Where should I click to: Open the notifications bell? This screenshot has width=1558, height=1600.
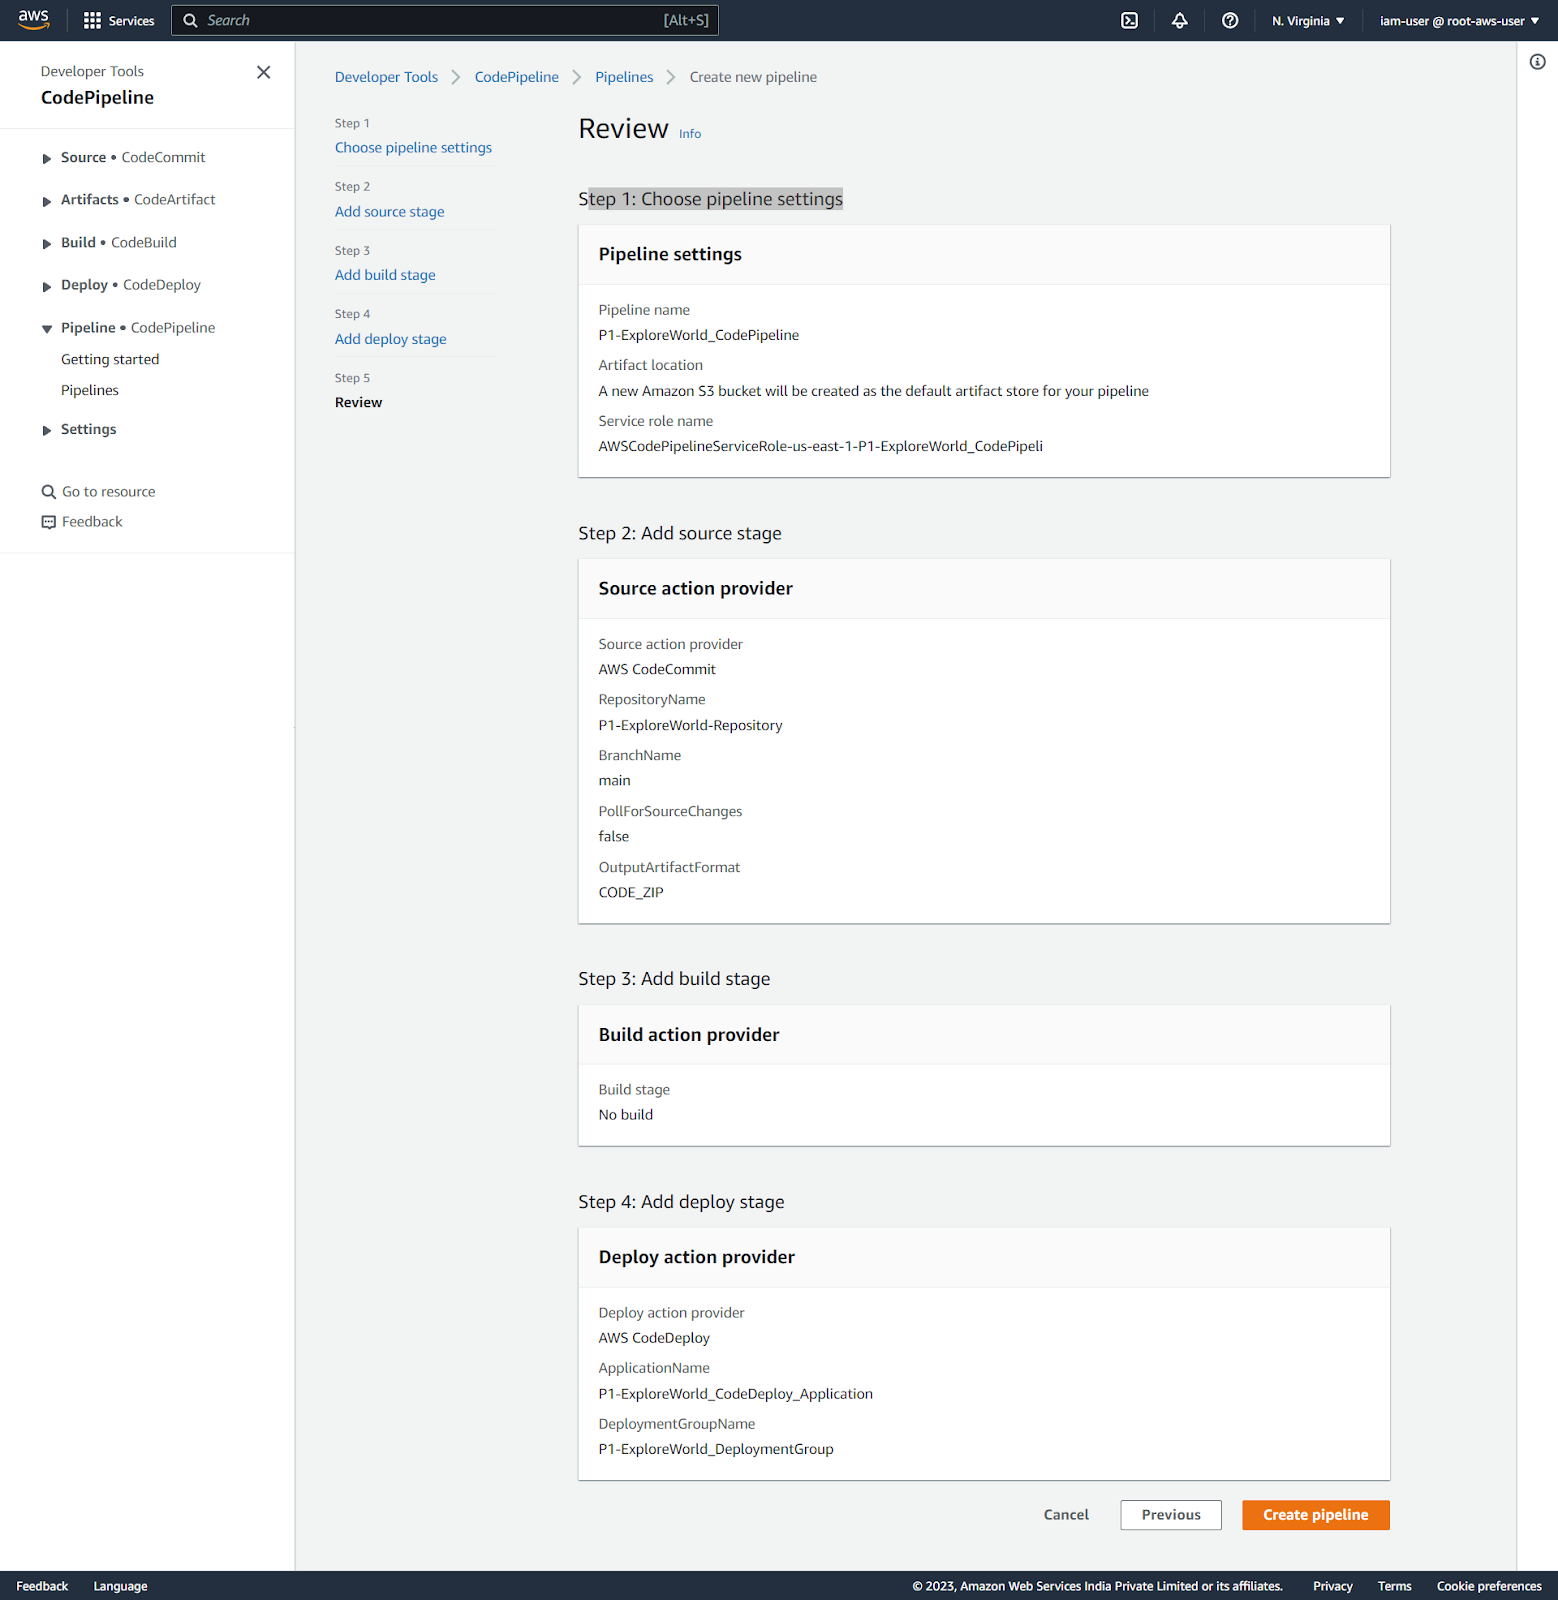[x=1180, y=20]
